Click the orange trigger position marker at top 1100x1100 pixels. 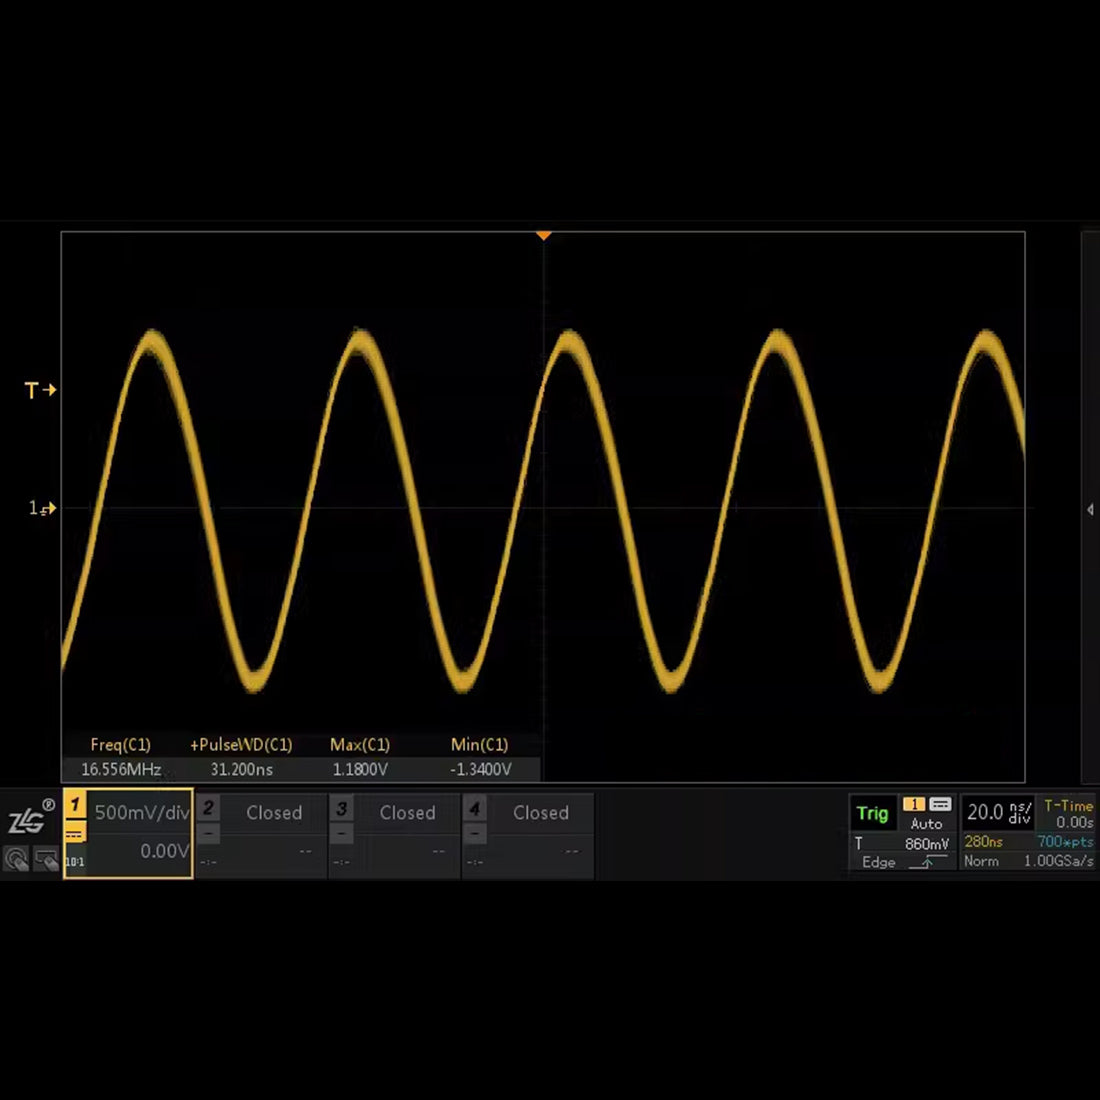(544, 236)
